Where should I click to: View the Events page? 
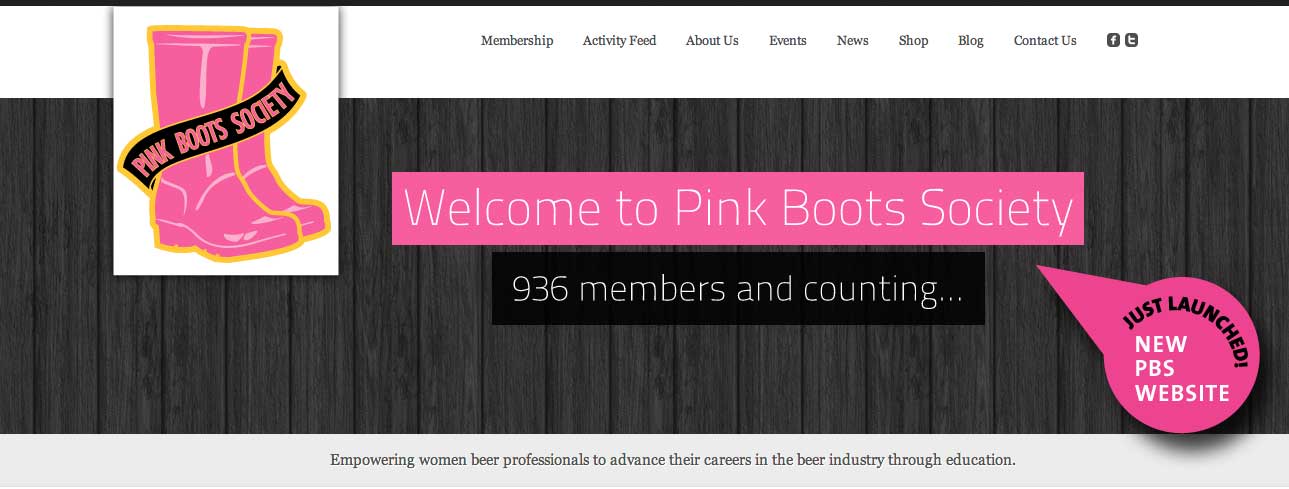pos(788,41)
